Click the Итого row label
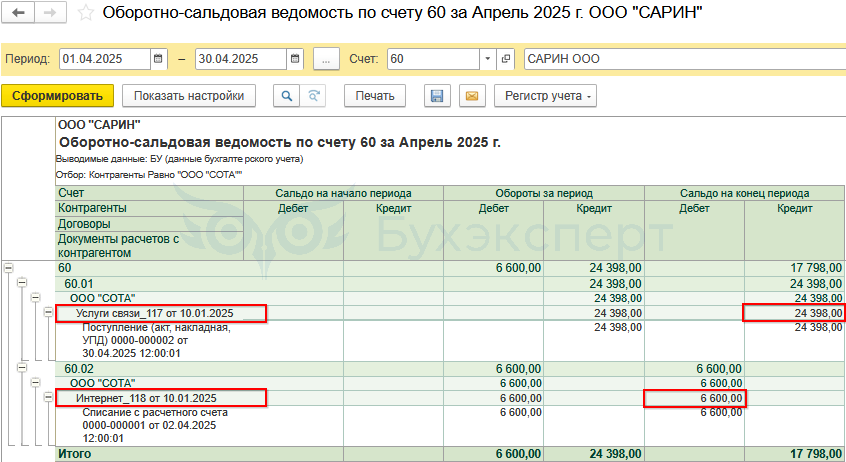 [74, 454]
